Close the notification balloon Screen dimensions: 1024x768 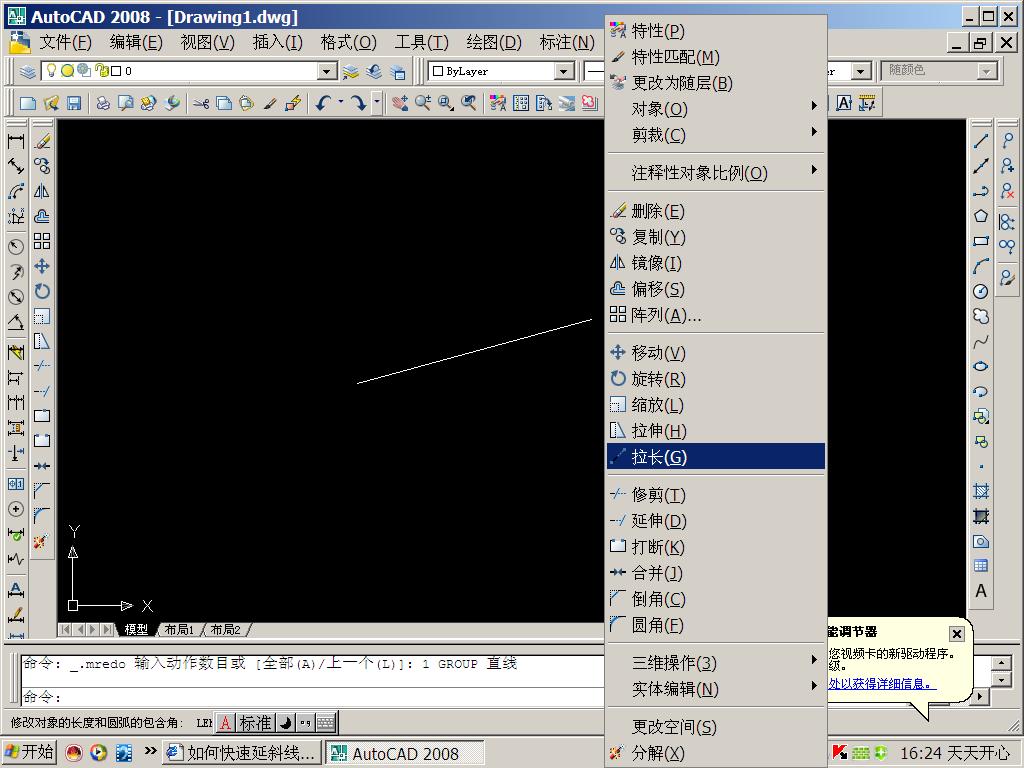[956, 633]
